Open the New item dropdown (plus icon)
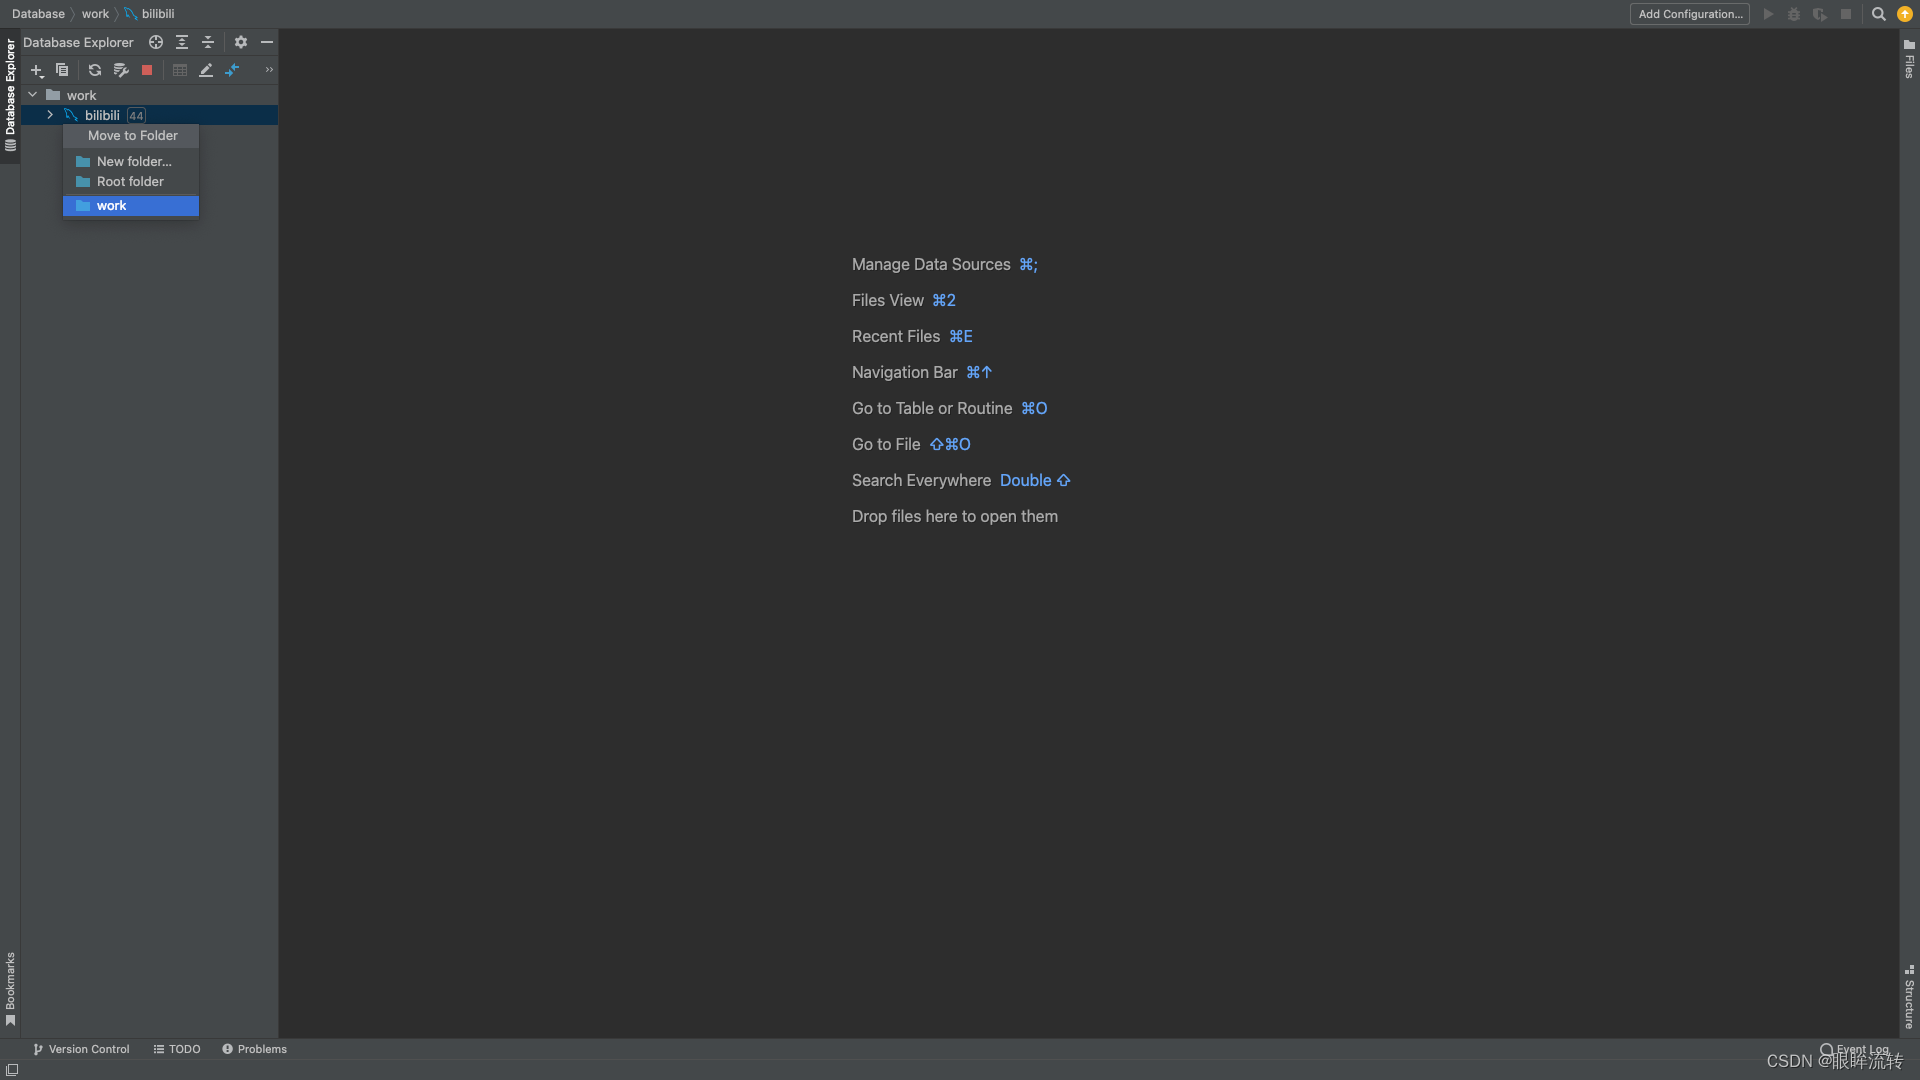The height and width of the screenshot is (1080, 1920). click(x=37, y=70)
